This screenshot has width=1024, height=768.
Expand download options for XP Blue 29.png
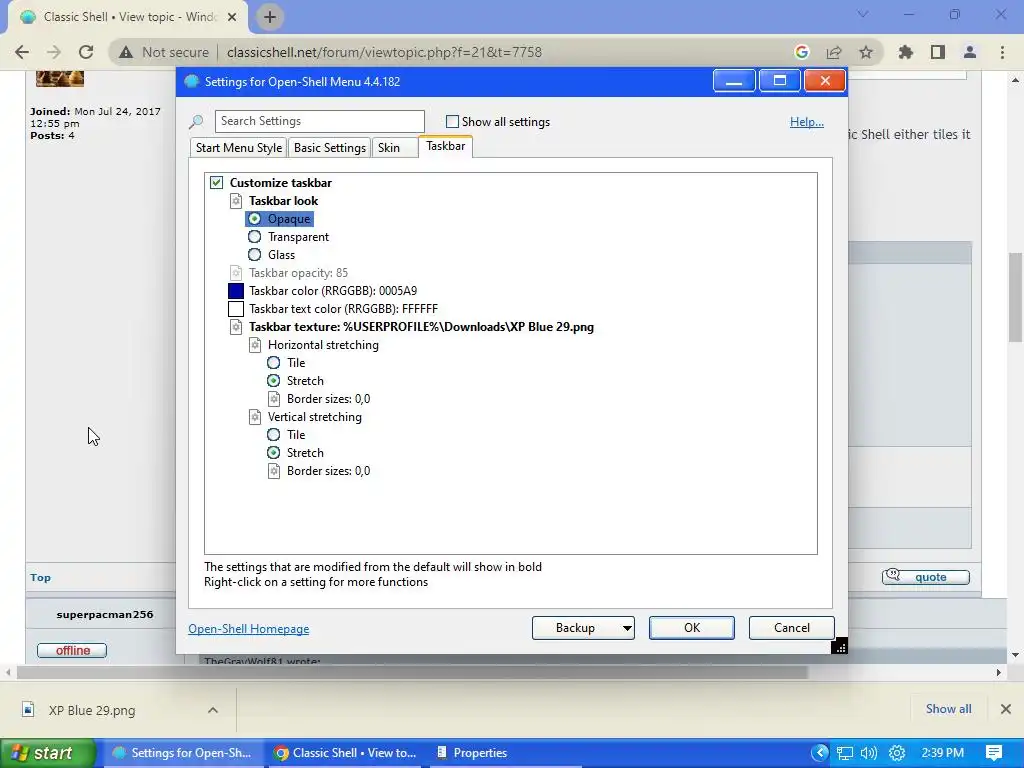(213, 710)
